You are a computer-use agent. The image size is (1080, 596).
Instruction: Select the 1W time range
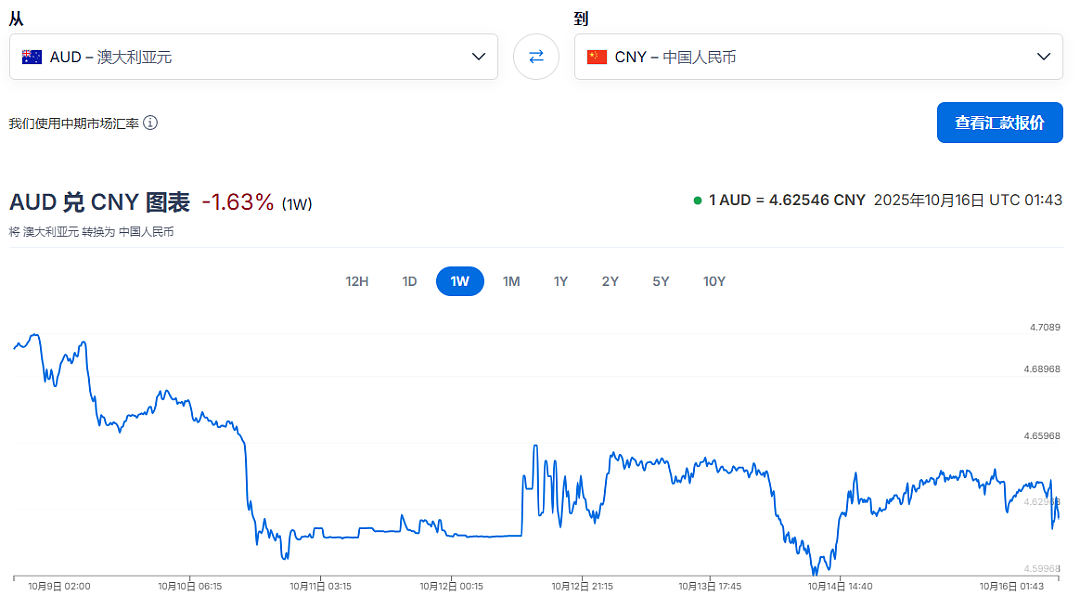(460, 281)
